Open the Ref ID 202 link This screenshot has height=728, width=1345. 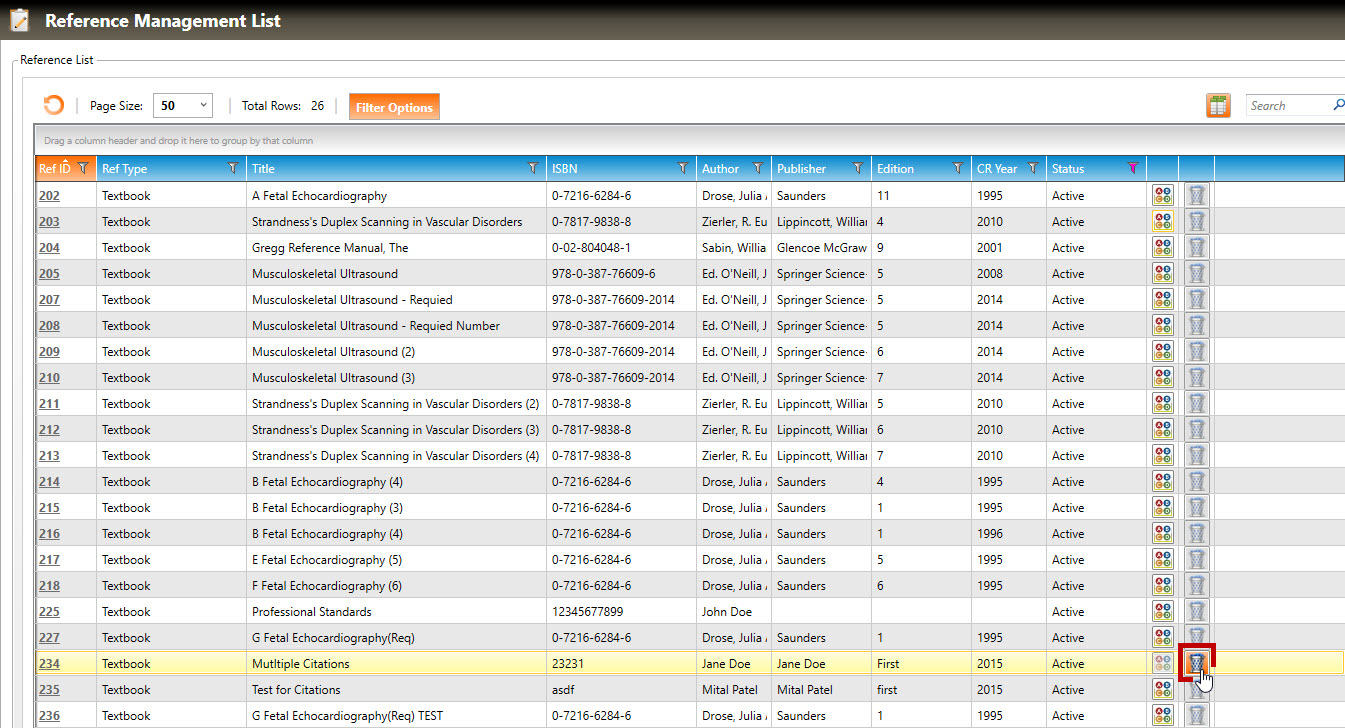[x=49, y=196]
